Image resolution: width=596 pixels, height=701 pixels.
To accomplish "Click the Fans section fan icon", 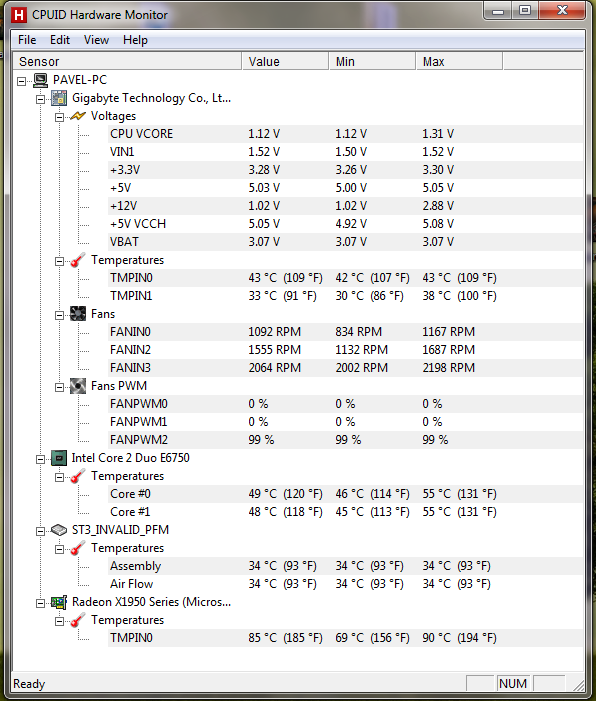I will (x=78, y=314).
